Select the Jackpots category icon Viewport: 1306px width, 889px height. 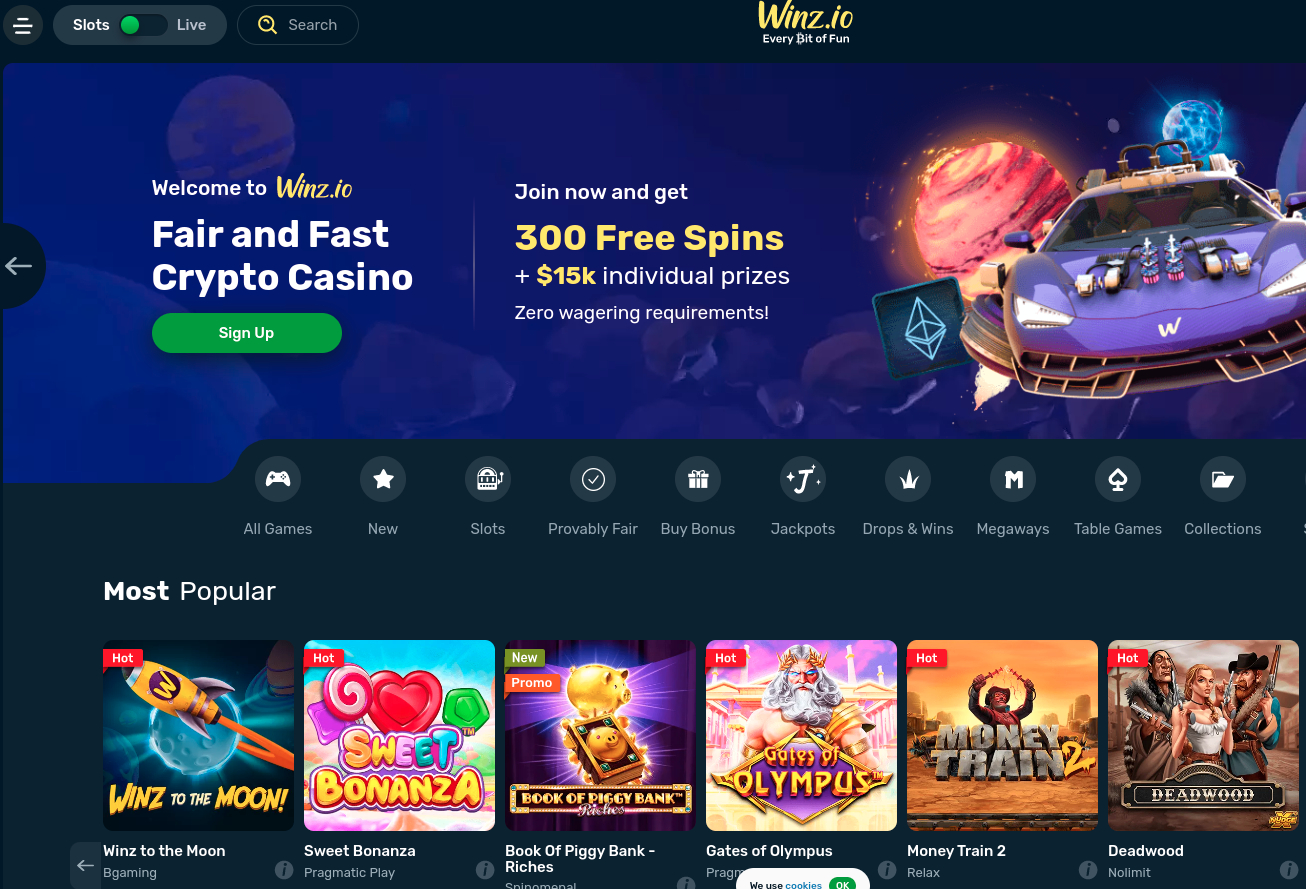[803, 480]
